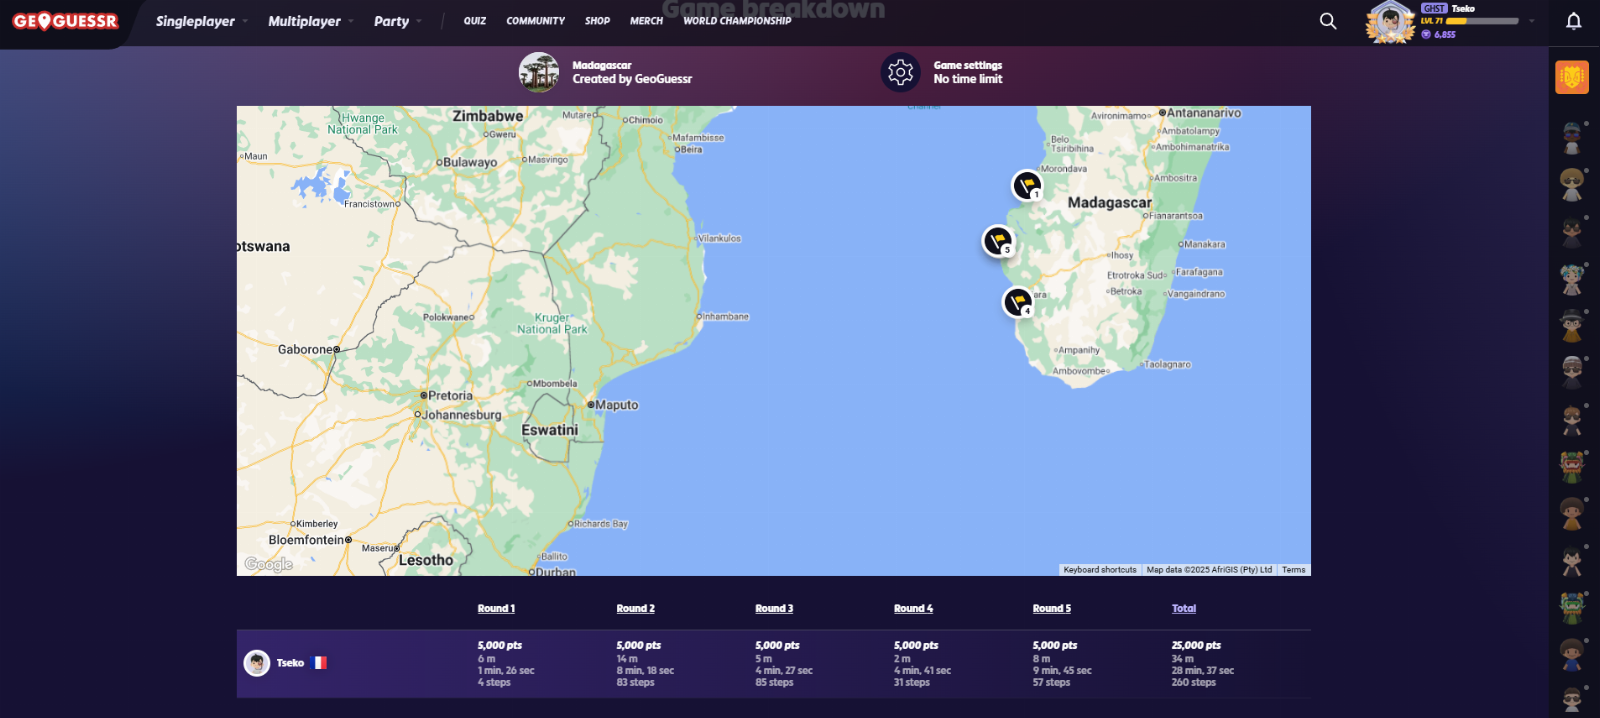Click the LVL 71 progress bar

[x=1482, y=21]
